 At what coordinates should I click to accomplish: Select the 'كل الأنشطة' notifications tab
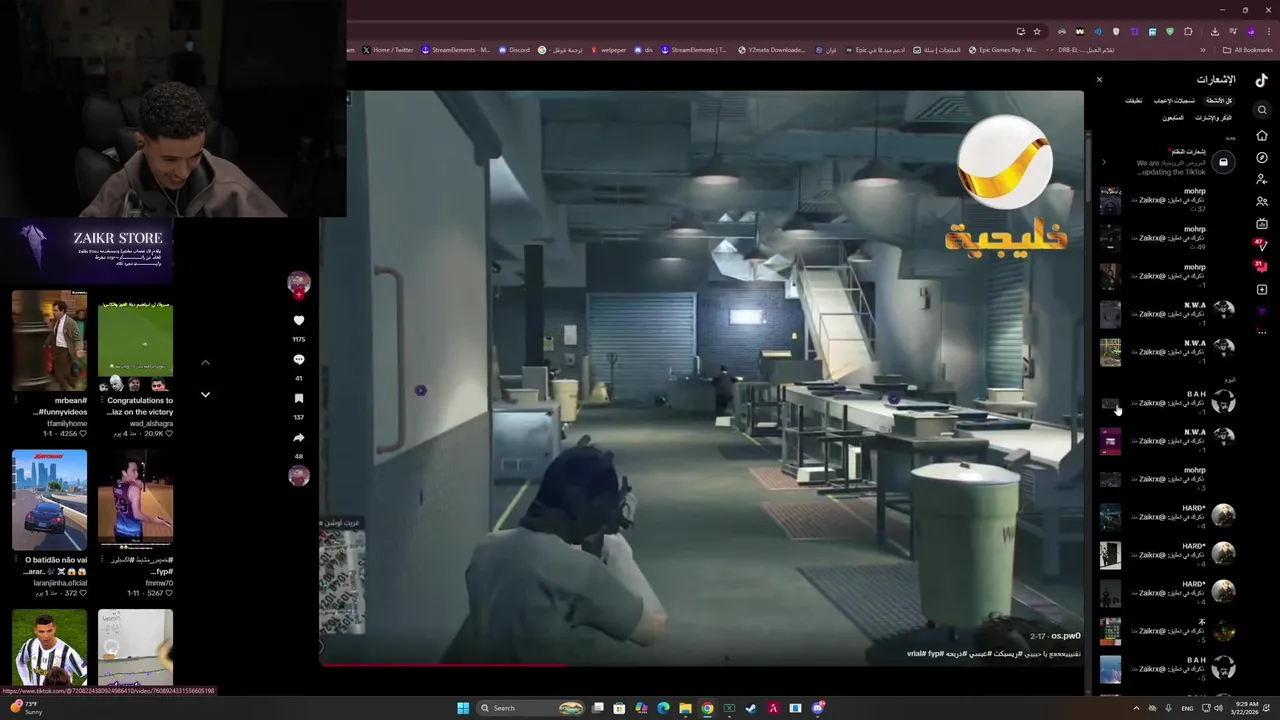tap(1218, 101)
